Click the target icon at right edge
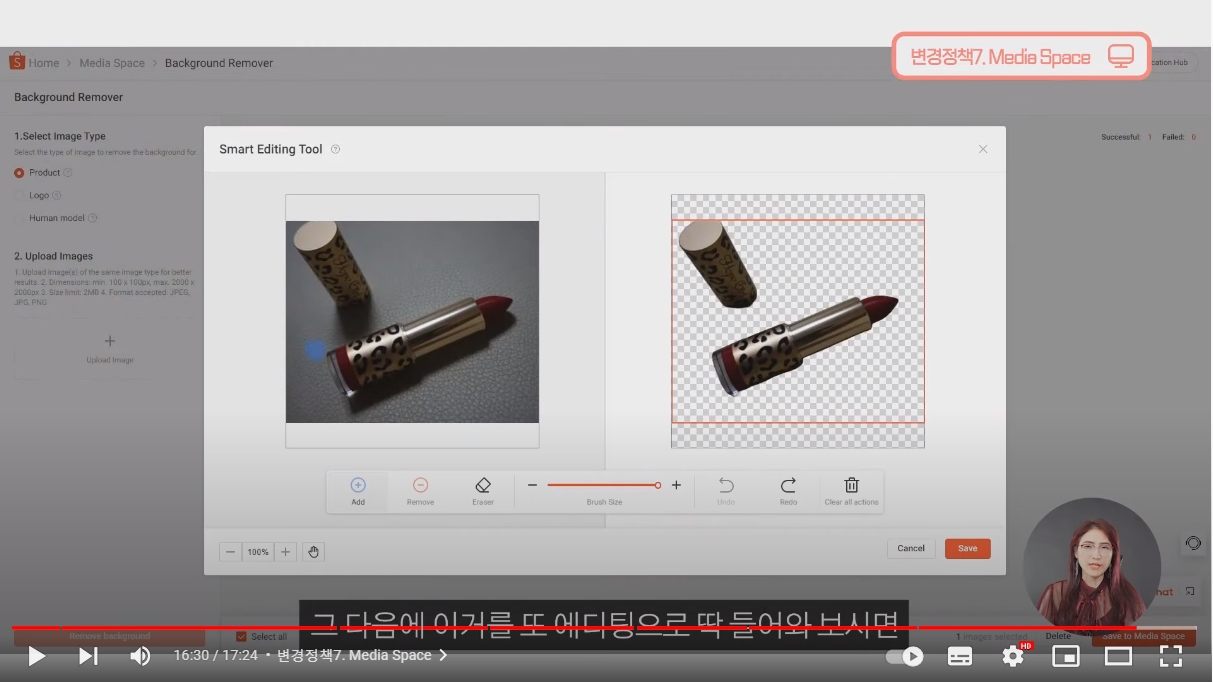Screen dimensions: 1213x682 click(x=1192, y=543)
